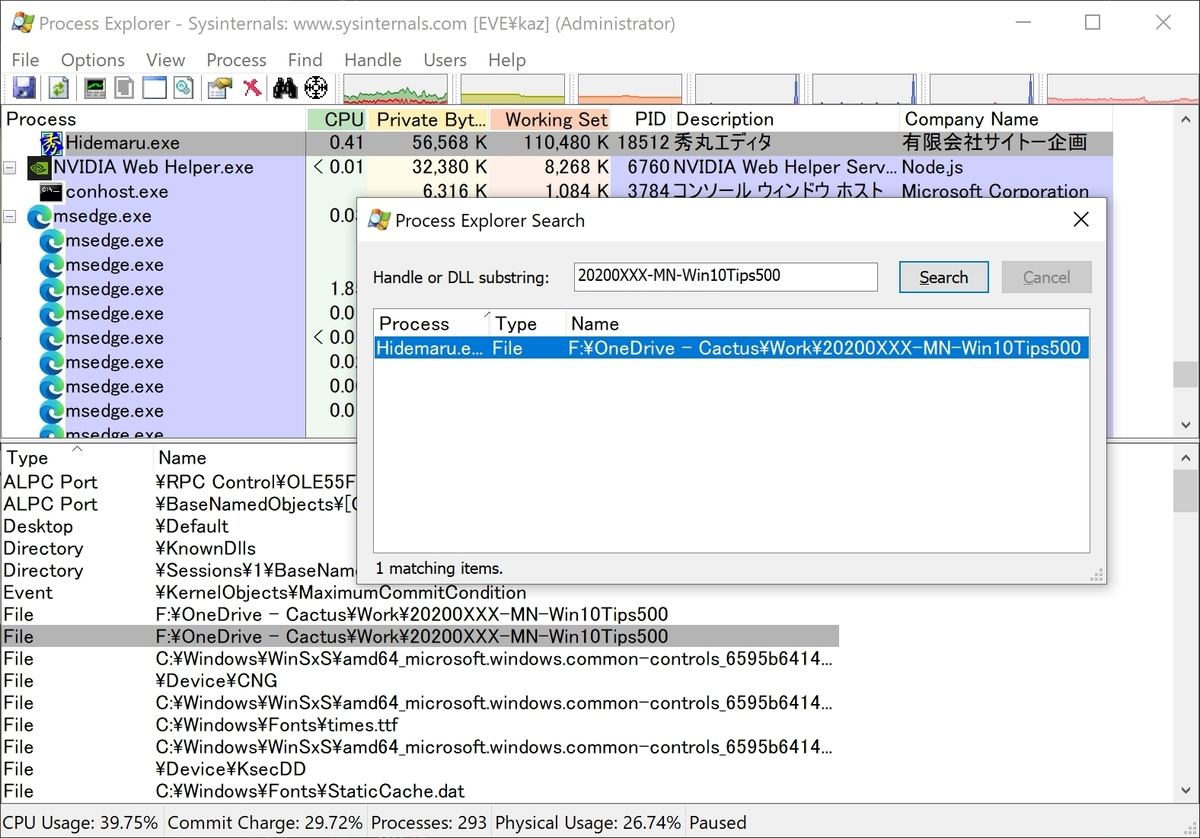This screenshot has width=1200, height=838.
Task: Open the View menu
Action: click(166, 60)
